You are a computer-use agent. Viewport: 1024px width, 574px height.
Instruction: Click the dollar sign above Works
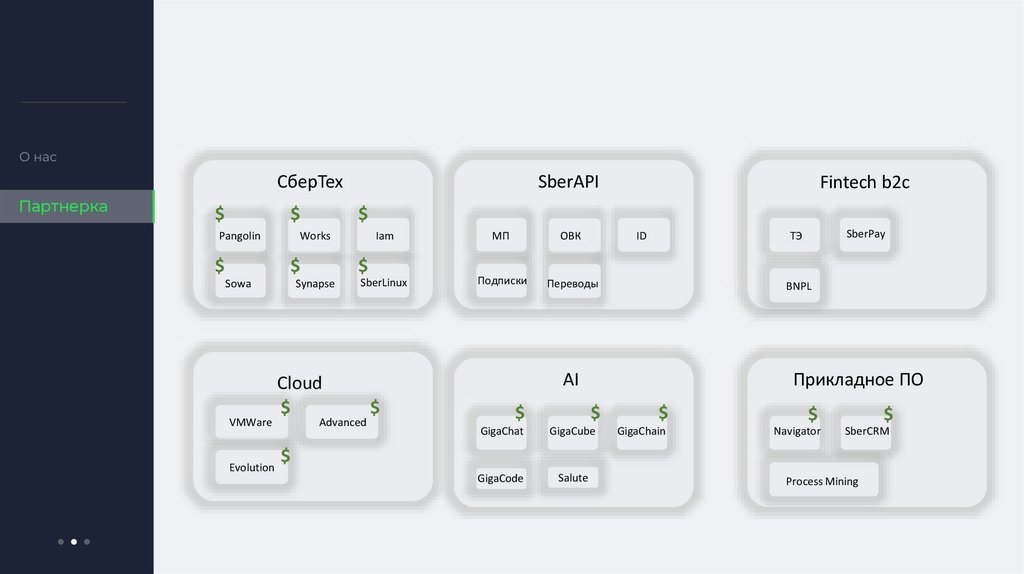click(x=295, y=214)
